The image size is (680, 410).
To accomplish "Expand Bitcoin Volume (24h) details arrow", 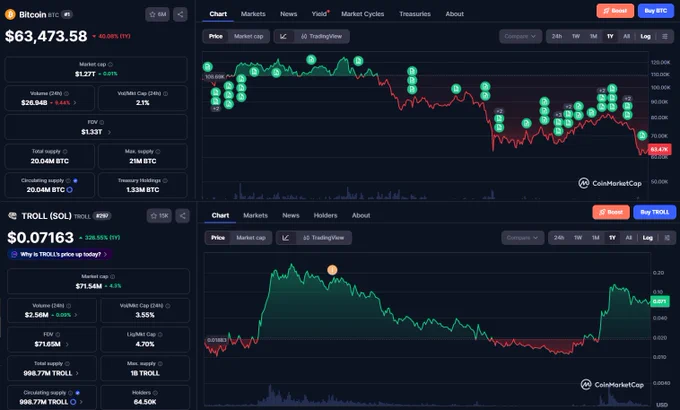I will tap(75, 103).
